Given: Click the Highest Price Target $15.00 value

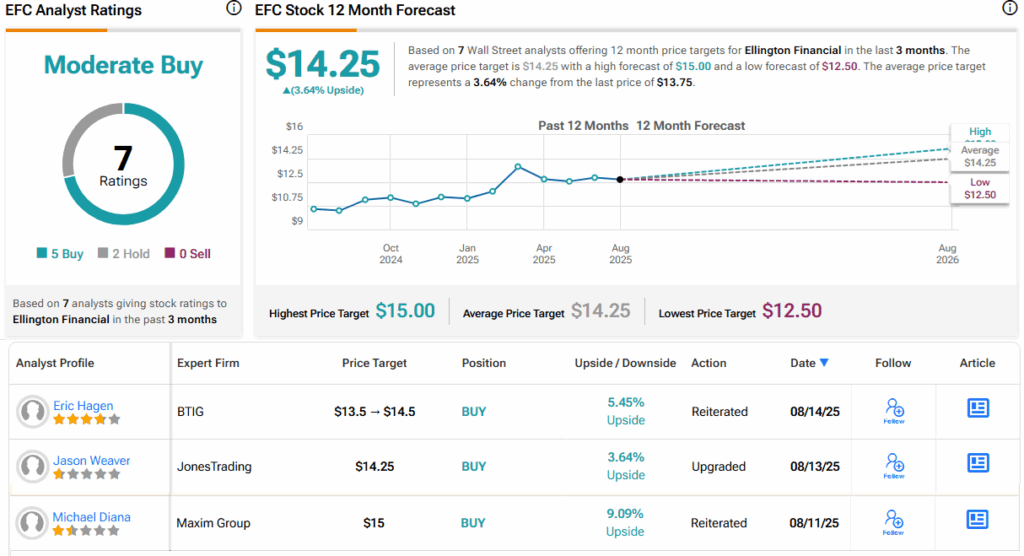Looking at the screenshot, I should pos(405,311).
